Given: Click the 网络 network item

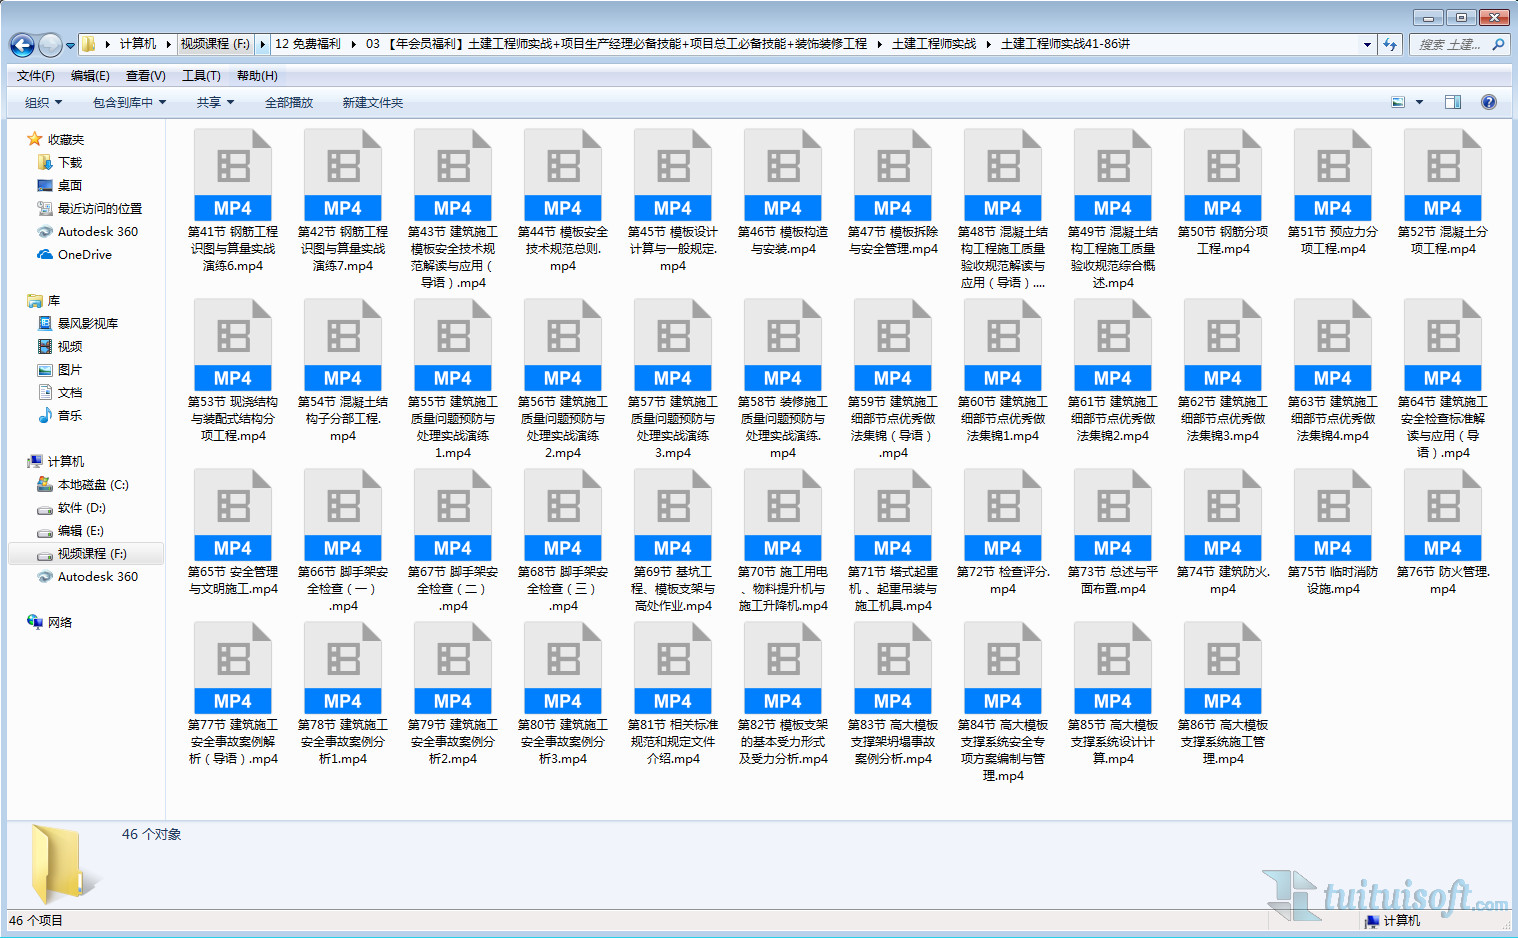Looking at the screenshot, I should click(59, 622).
